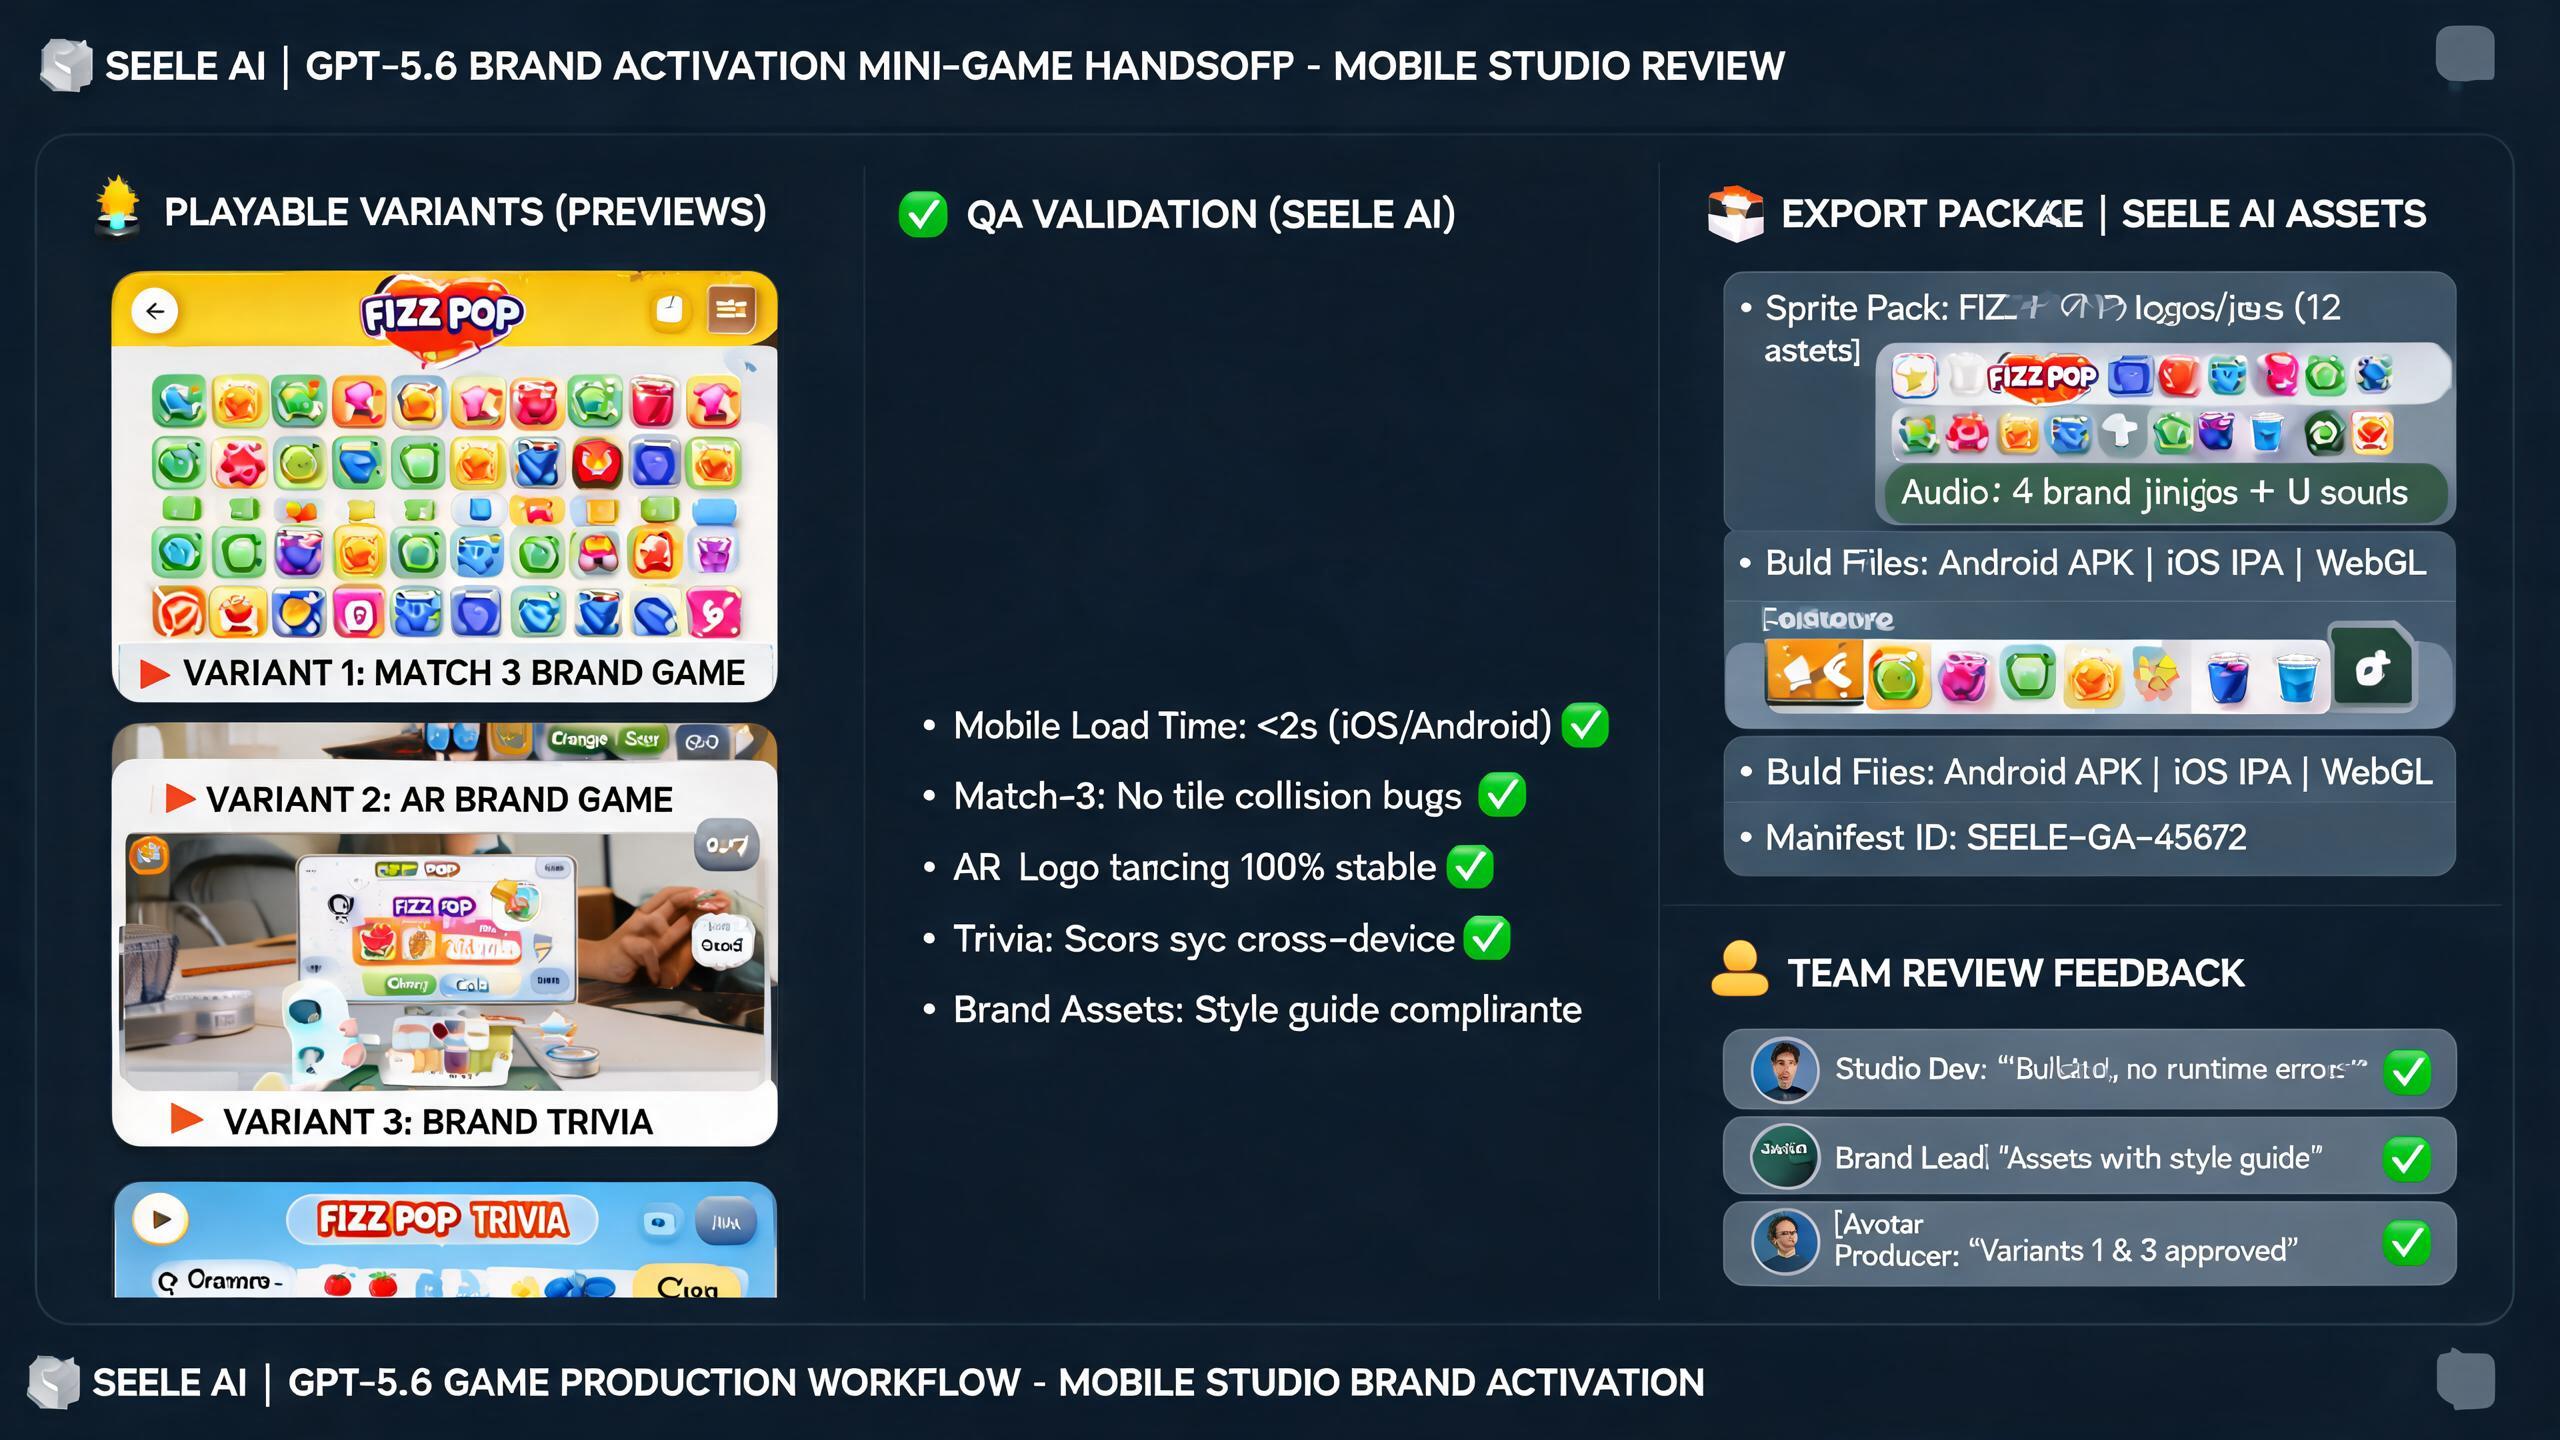Click the green QA Validation check icon
The height and width of the screenshot is (1440, 2560).
pyautogui.click(x=922, y=214)
